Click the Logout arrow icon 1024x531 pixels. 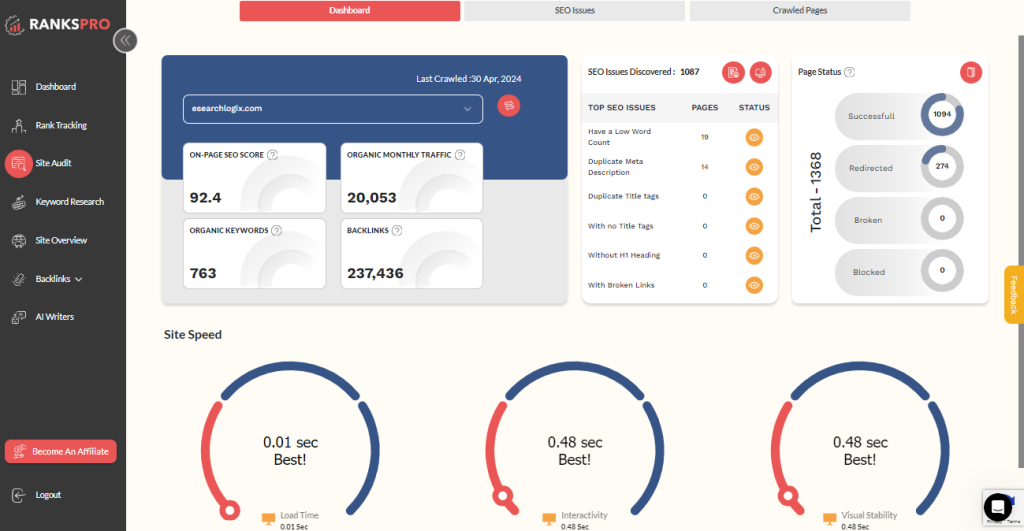pos(18,495)
